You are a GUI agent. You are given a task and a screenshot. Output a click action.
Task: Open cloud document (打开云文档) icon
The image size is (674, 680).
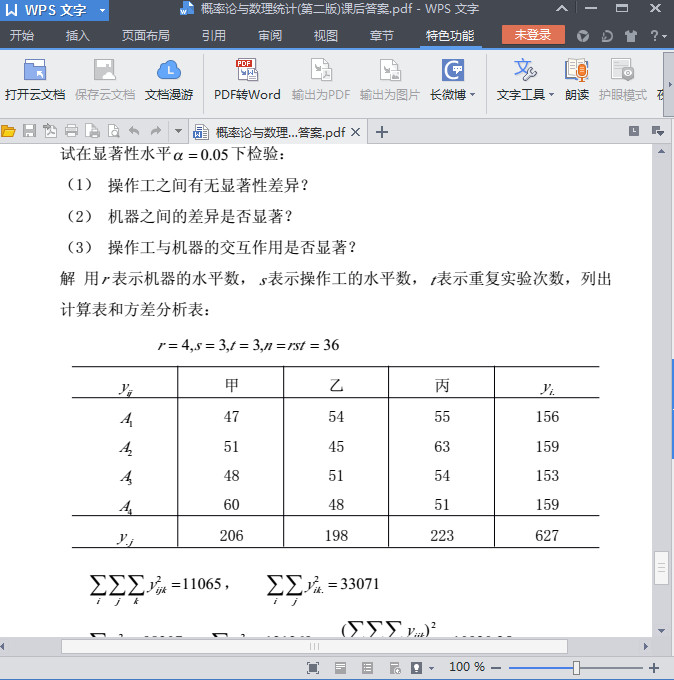coord(35,70)
